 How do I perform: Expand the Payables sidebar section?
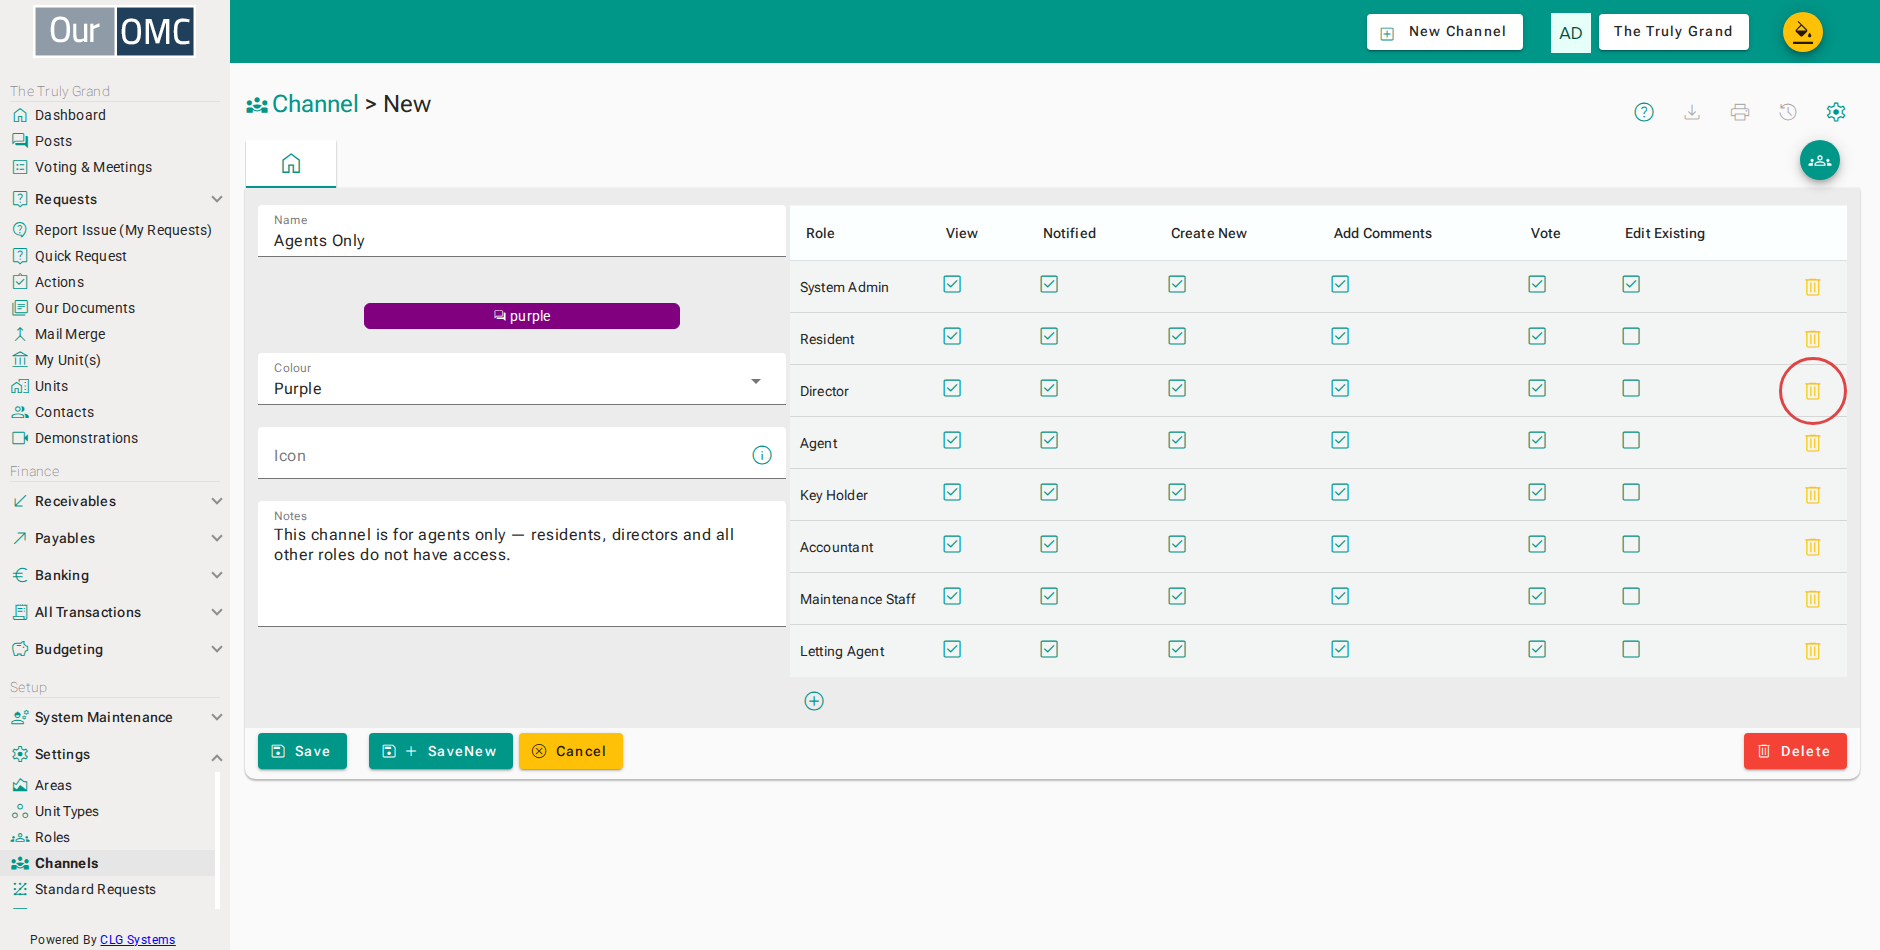115,538
